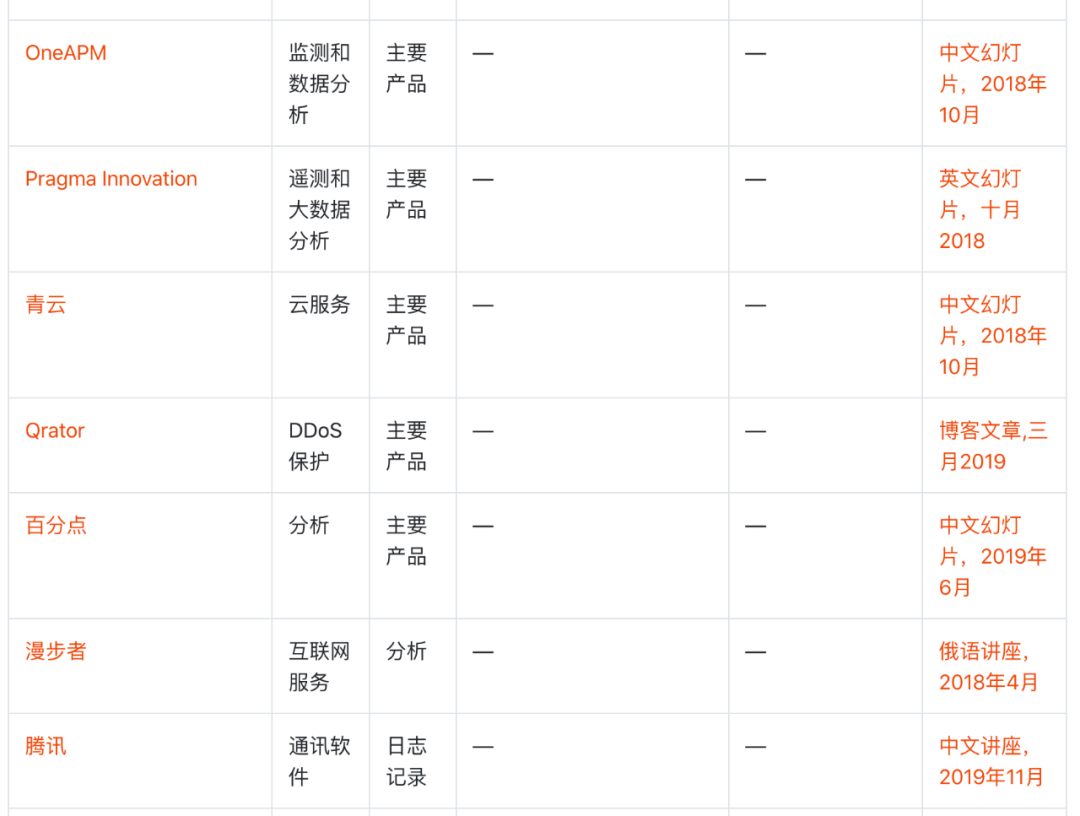
Task: Open the 英文幻灯片，十月2018 reference link
Action: (980, 210)
